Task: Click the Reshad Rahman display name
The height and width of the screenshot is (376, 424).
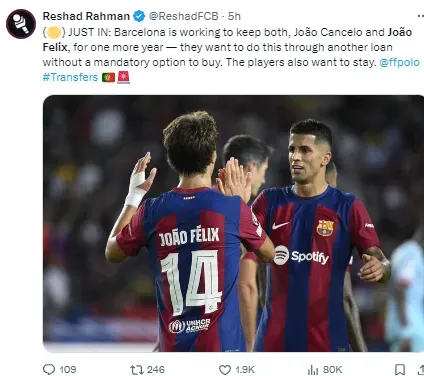Action: coord(86,16)
